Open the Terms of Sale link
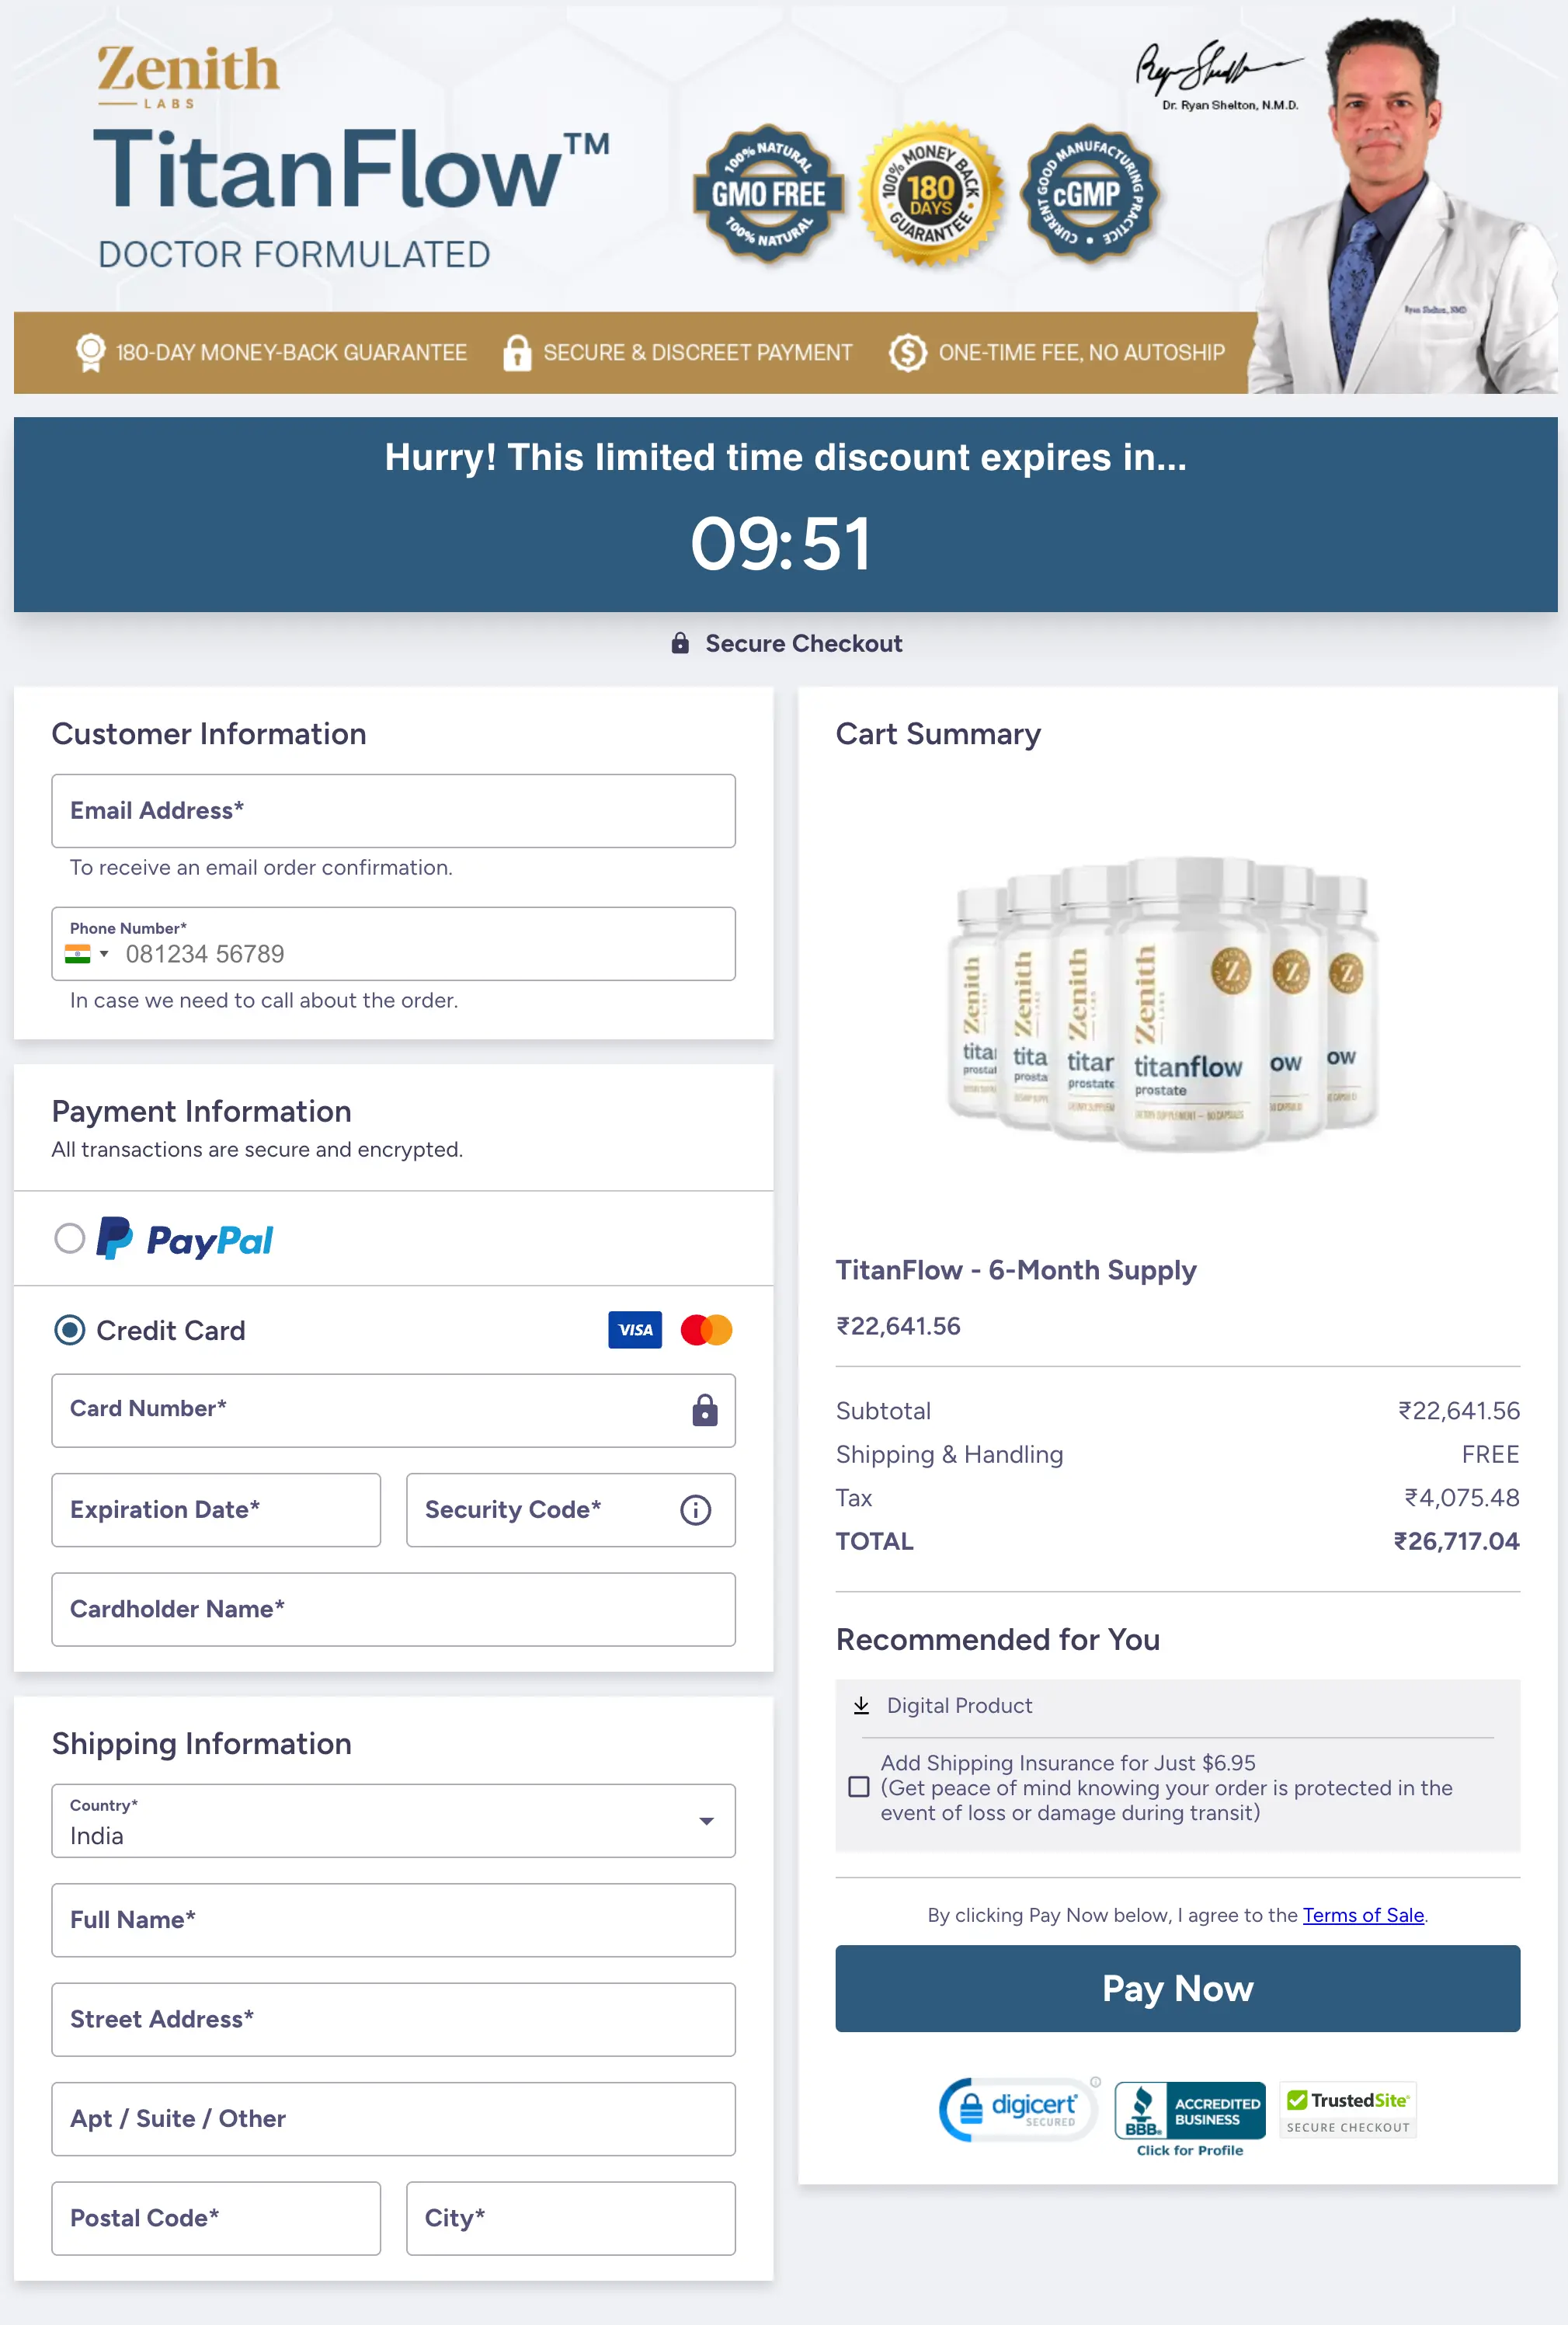 (x=1363, y=1915)
